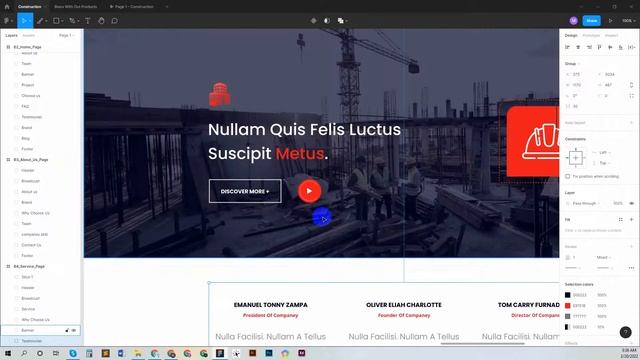Image resolution: width=640 pixels, height=360 pixels.
Task: Click the red selection color swatch
Action: 567,305
